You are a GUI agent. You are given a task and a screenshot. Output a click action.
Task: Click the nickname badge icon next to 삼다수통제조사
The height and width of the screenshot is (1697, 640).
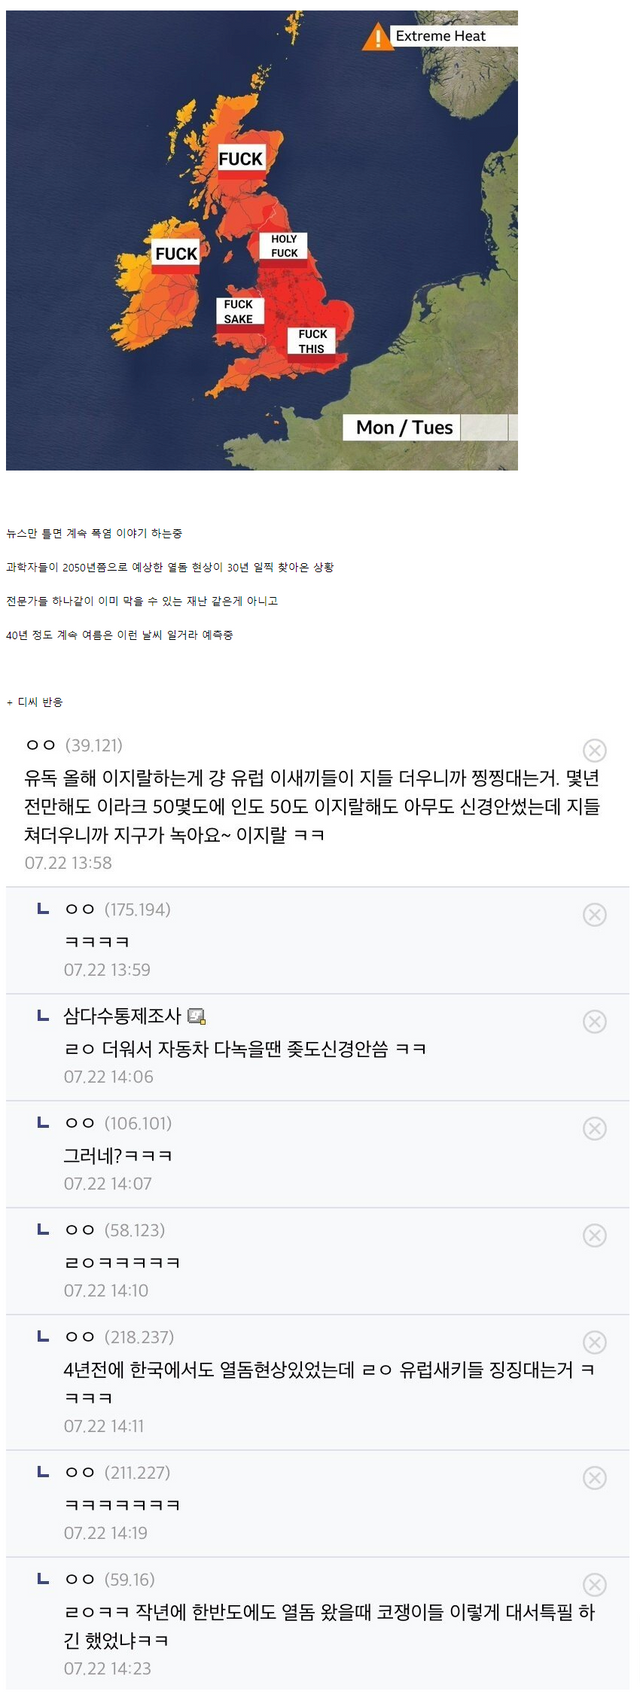(196, 1016)
